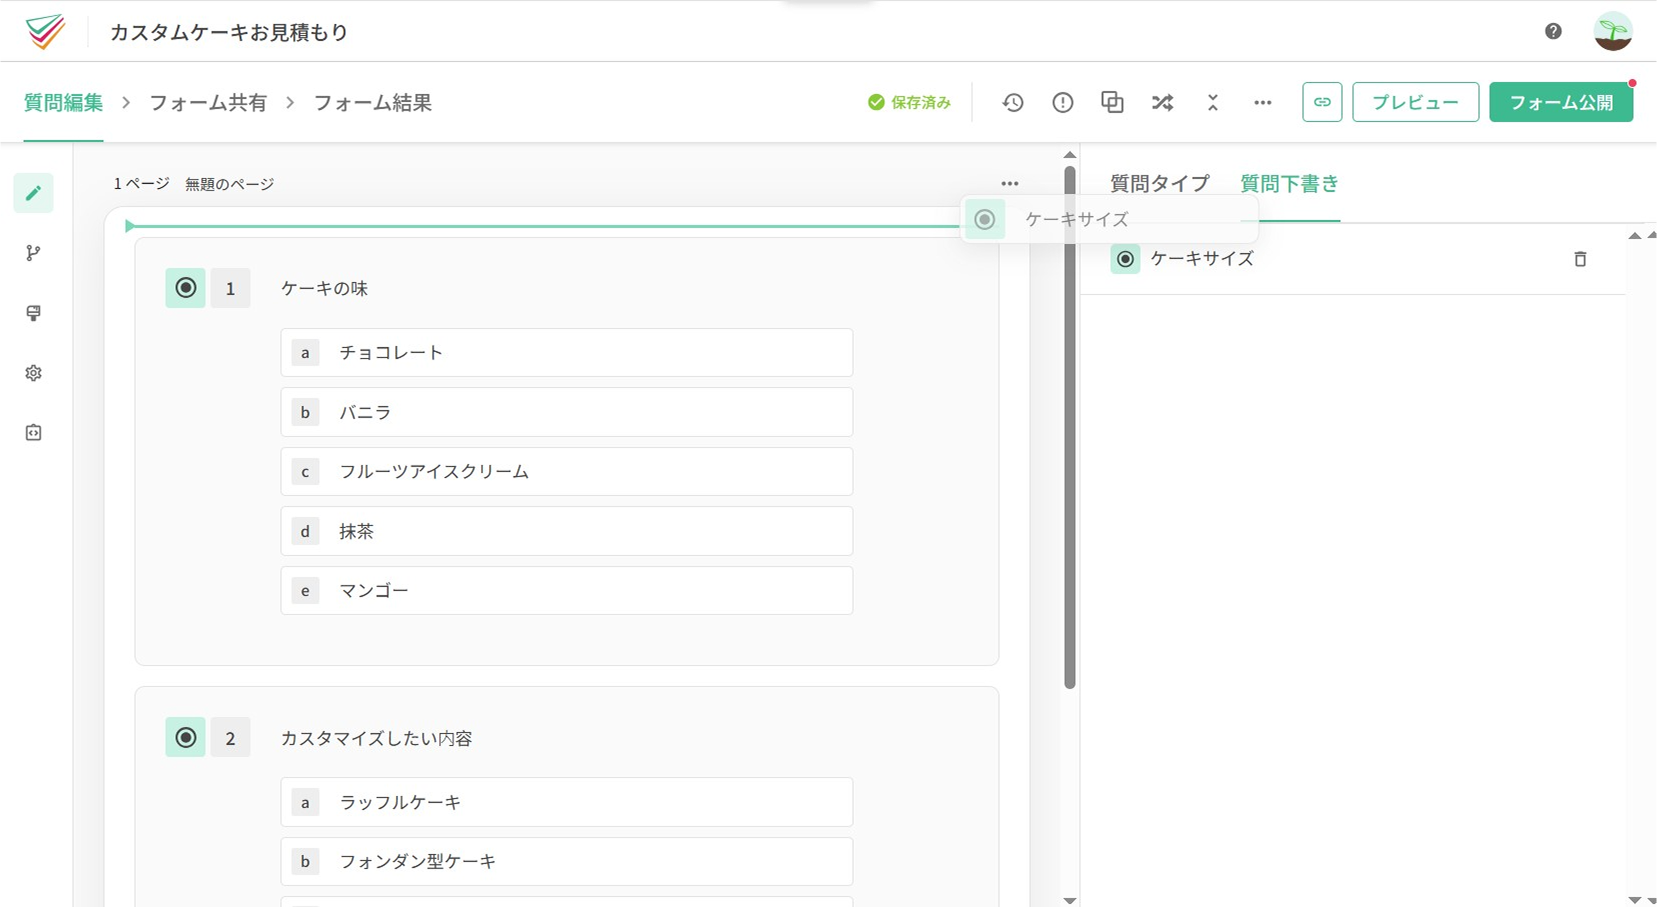Click the exclamation alert icon in toolbar
Image resolution: width=1657 pixels, height=907 pixels.
[1063, 102]
